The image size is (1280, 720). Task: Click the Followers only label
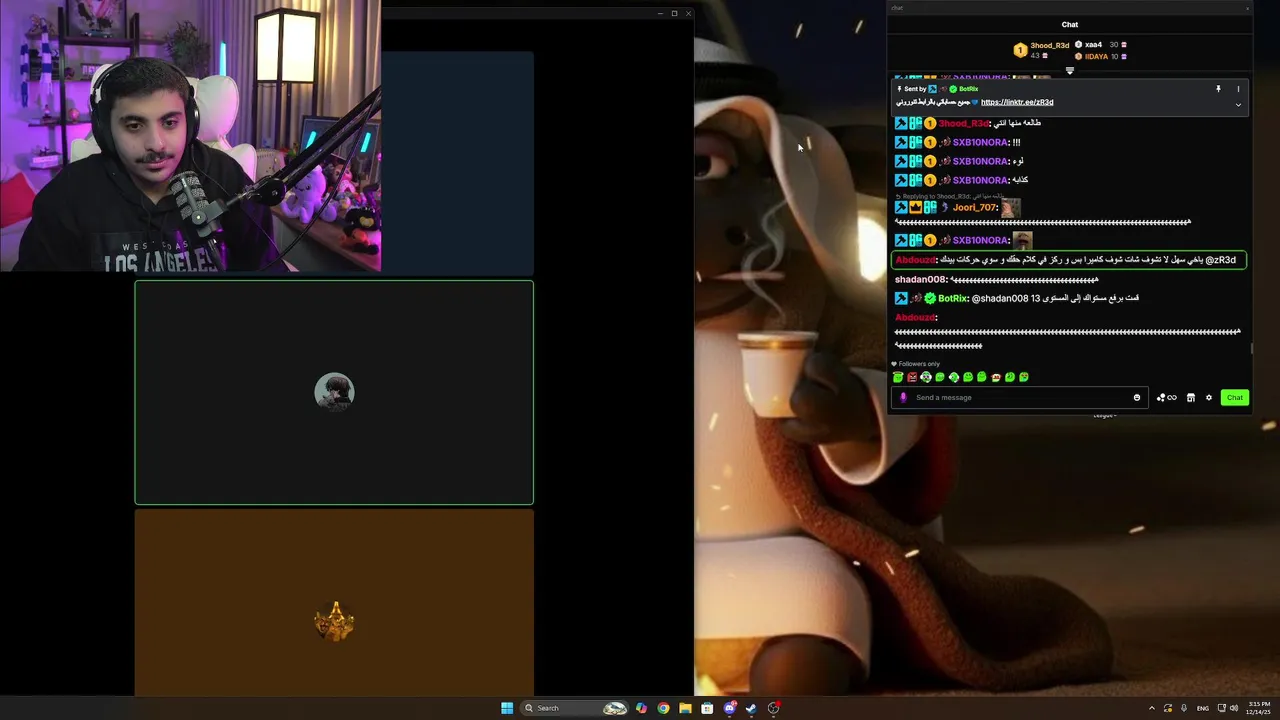pyautogui.click(x=919, y=364)
